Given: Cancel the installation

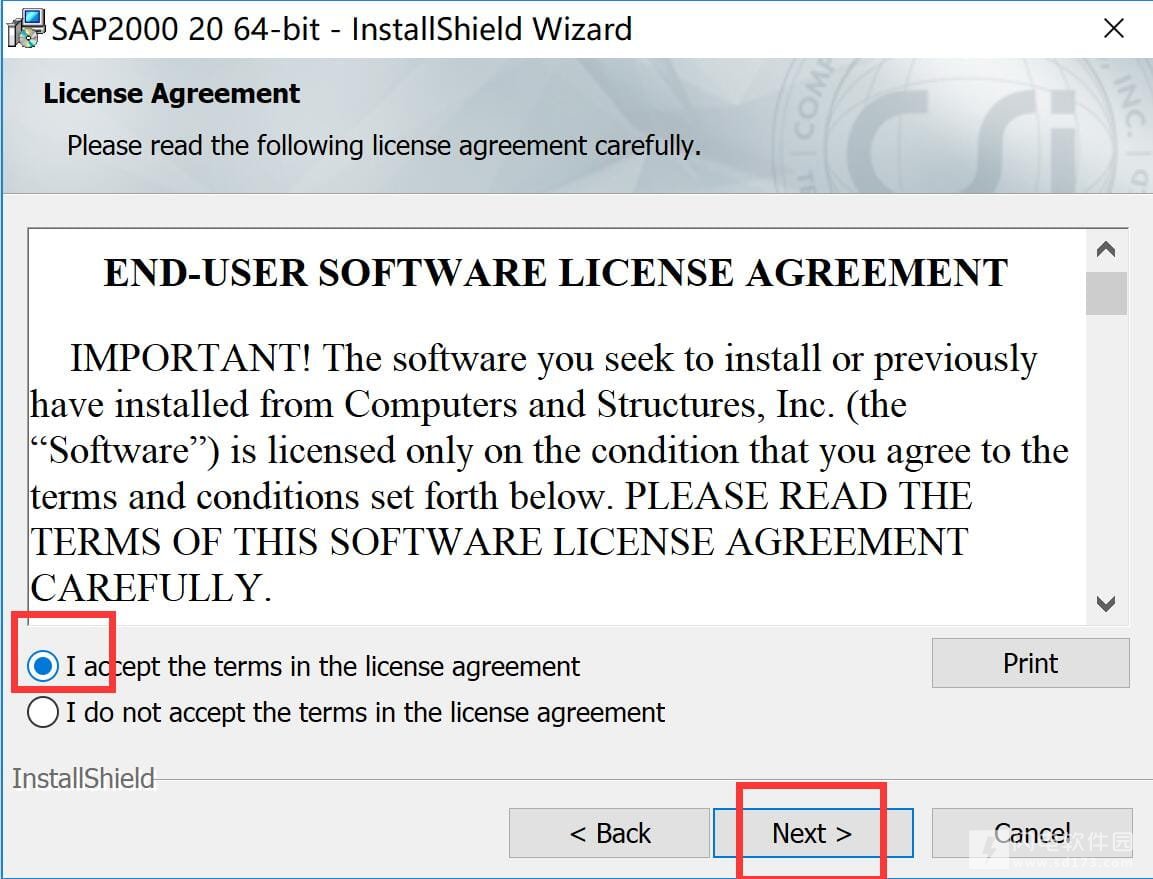Looking at the screenshot, I should click(1032, 833).
